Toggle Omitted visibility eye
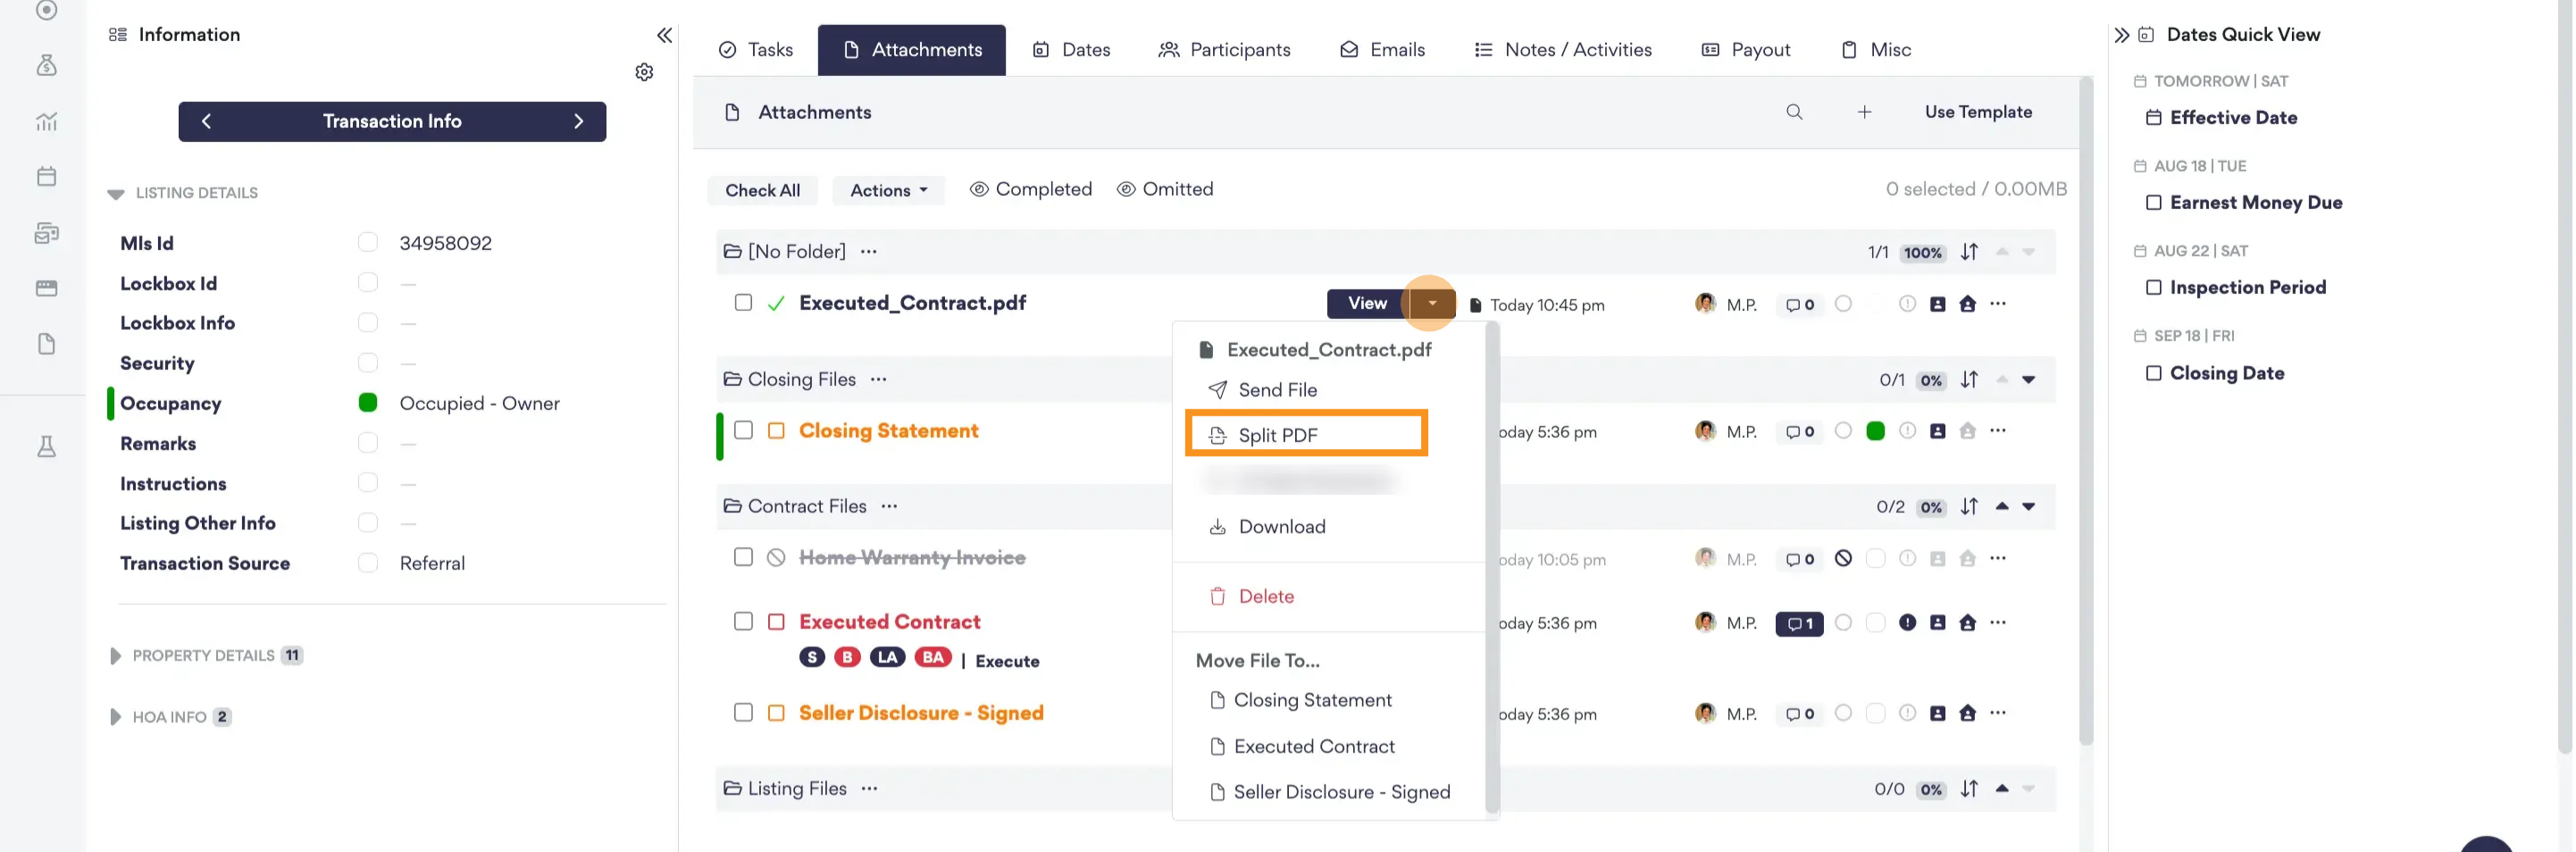The height and width of the screenshot is (852, 2576). [x=1125, y=189]
